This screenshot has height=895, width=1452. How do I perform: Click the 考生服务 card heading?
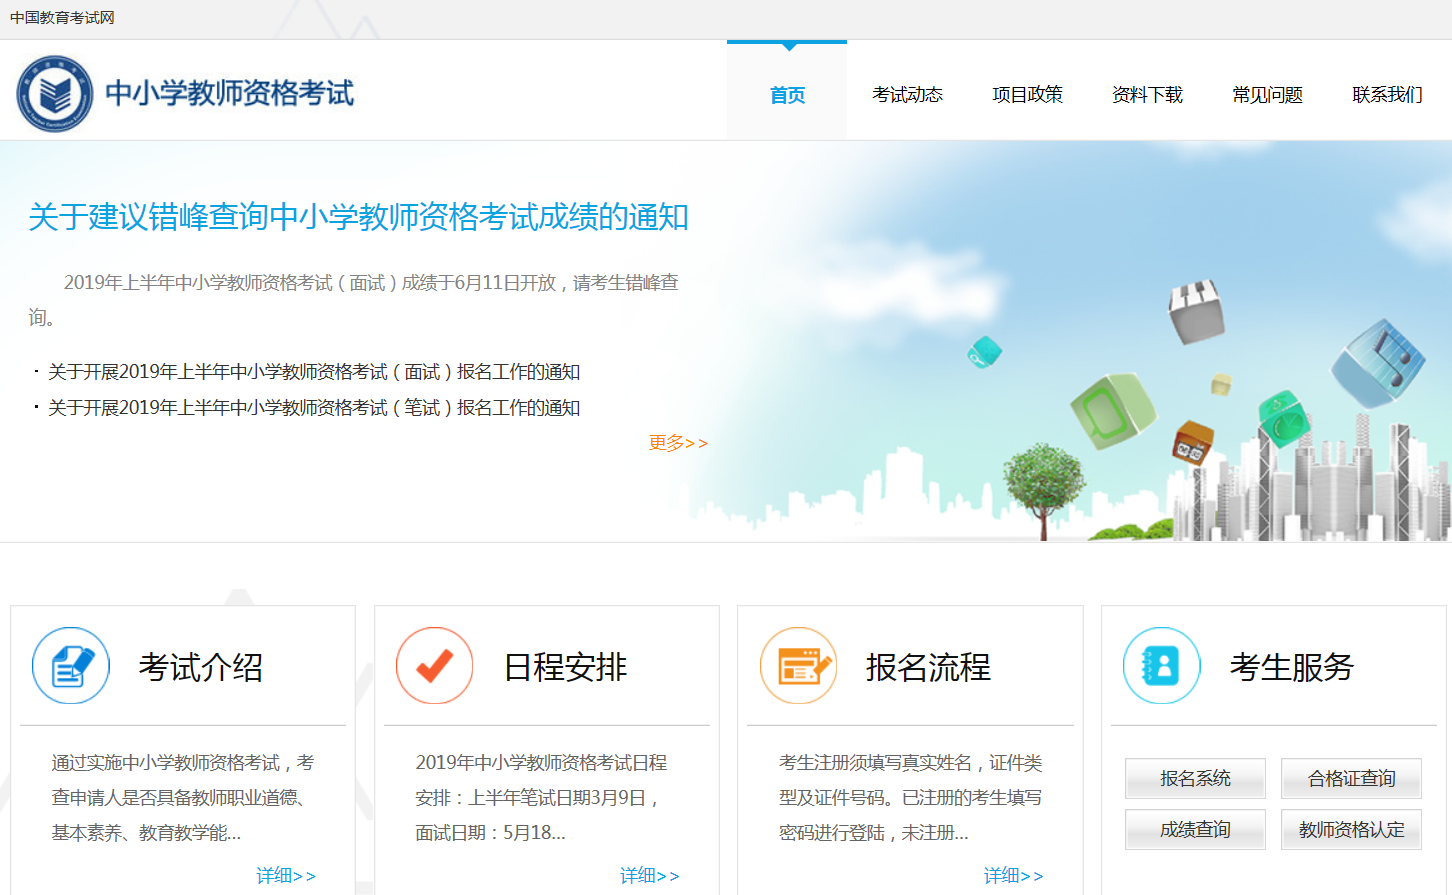pyautogui.click(x=1292, y=667)
